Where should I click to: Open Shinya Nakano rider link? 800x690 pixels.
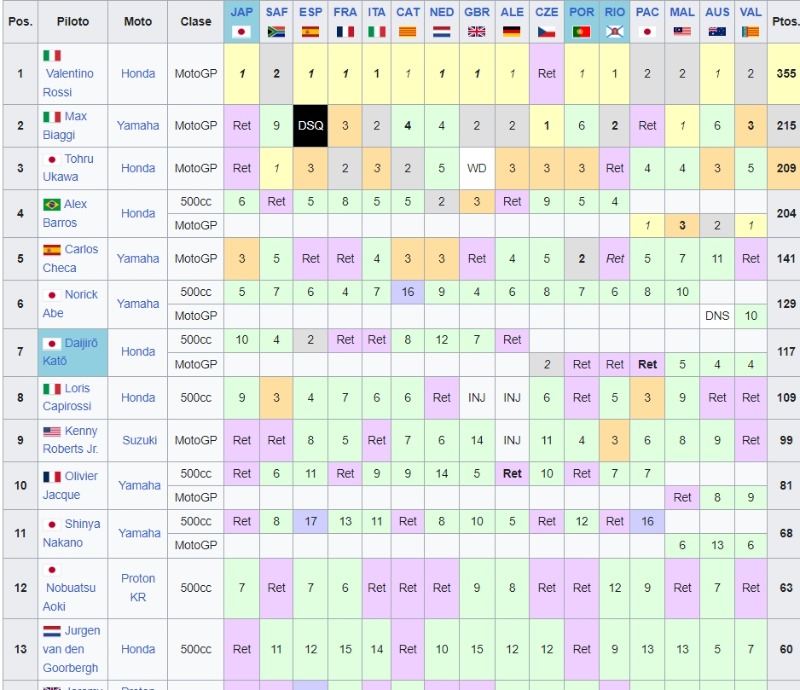71,533
